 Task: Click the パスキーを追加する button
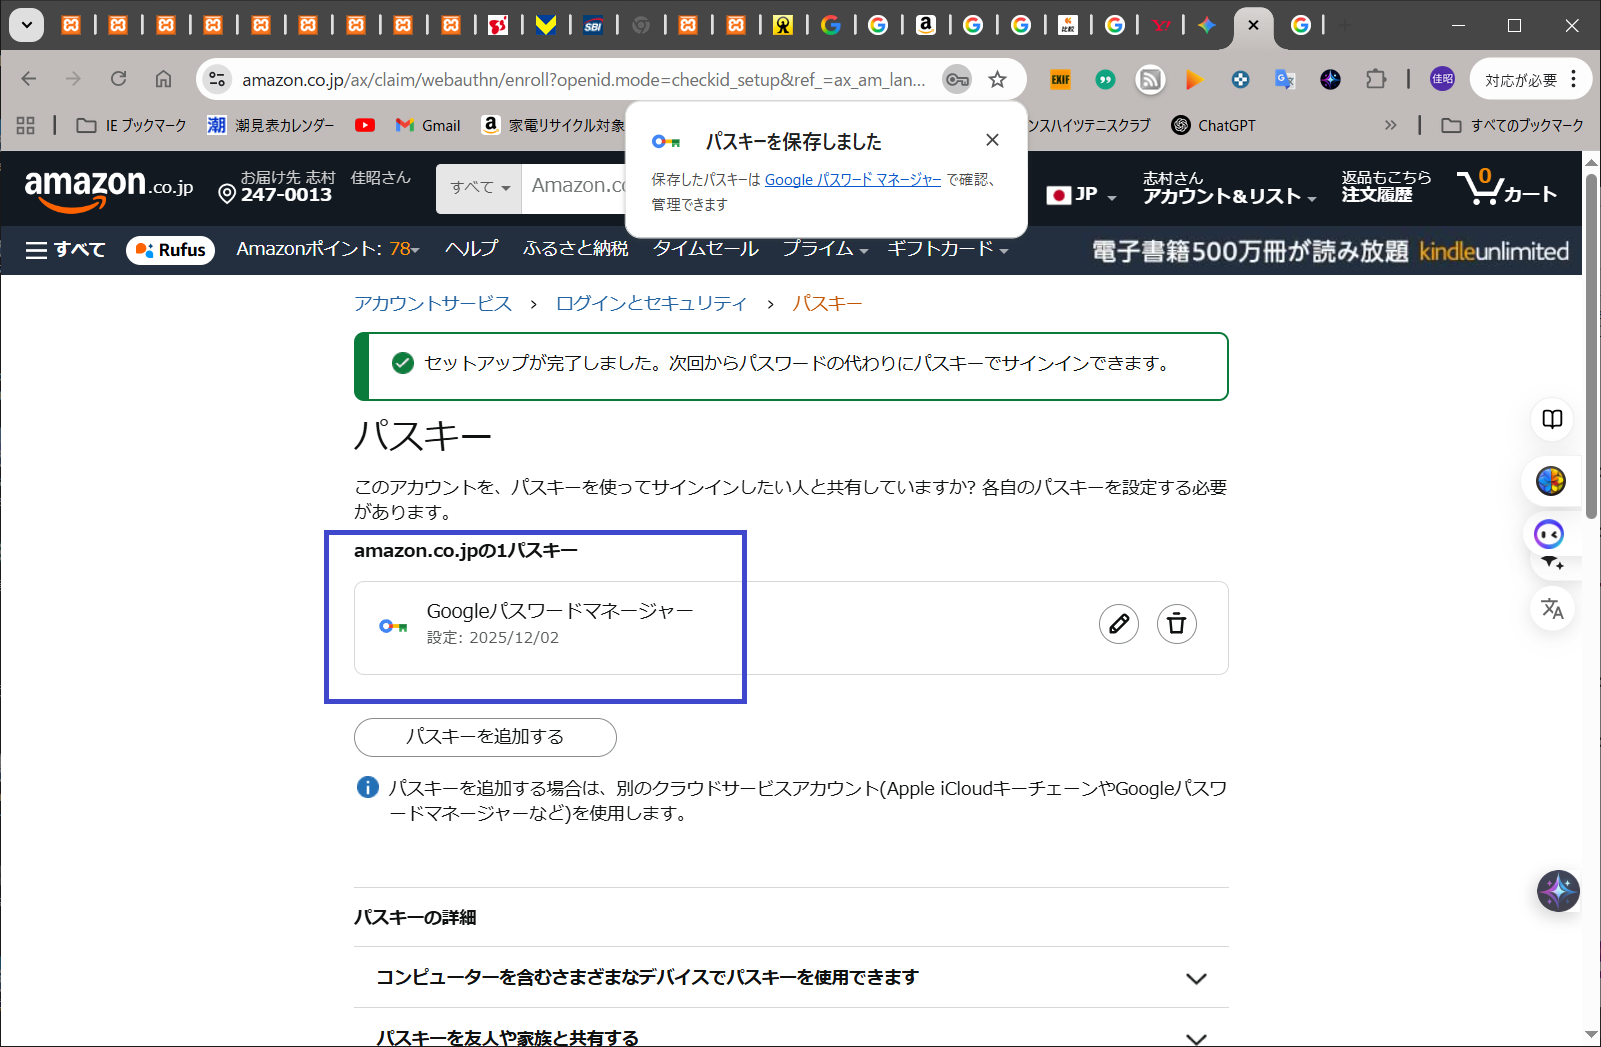[485, 737]
